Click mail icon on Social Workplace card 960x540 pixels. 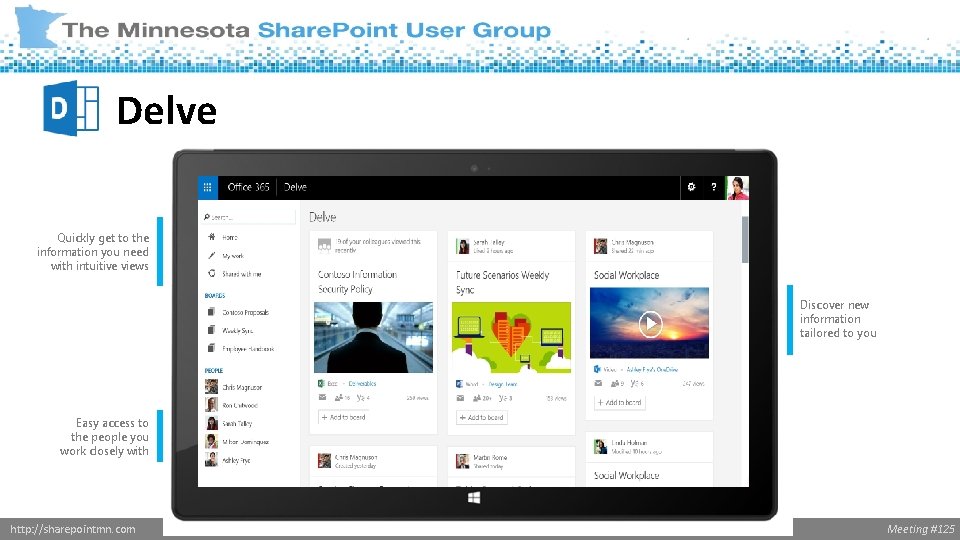pyautogui.click(x=598, y=383)
